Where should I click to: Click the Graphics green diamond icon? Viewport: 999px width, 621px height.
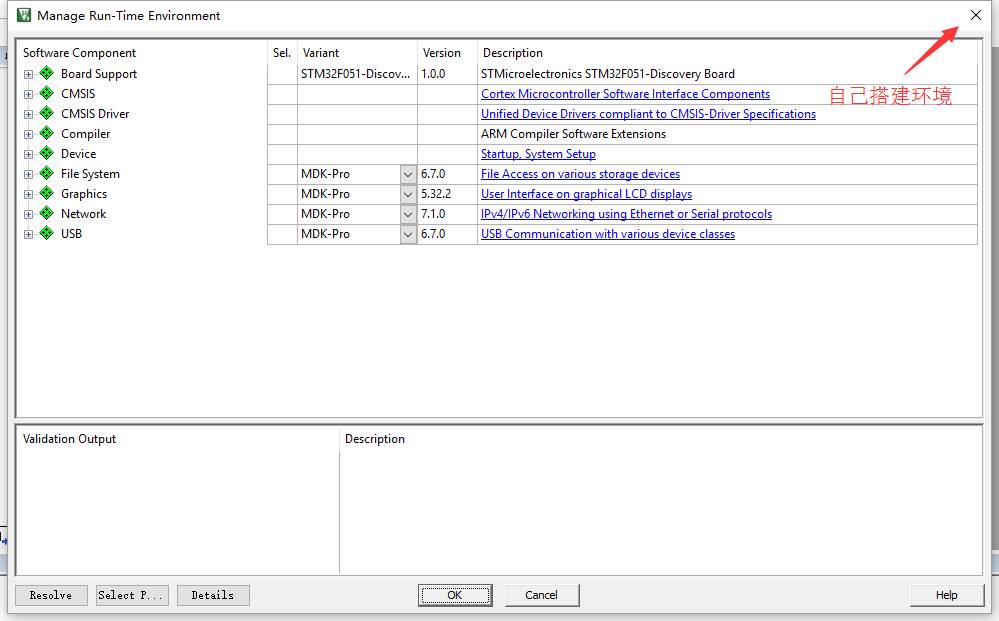coord(47,194)
